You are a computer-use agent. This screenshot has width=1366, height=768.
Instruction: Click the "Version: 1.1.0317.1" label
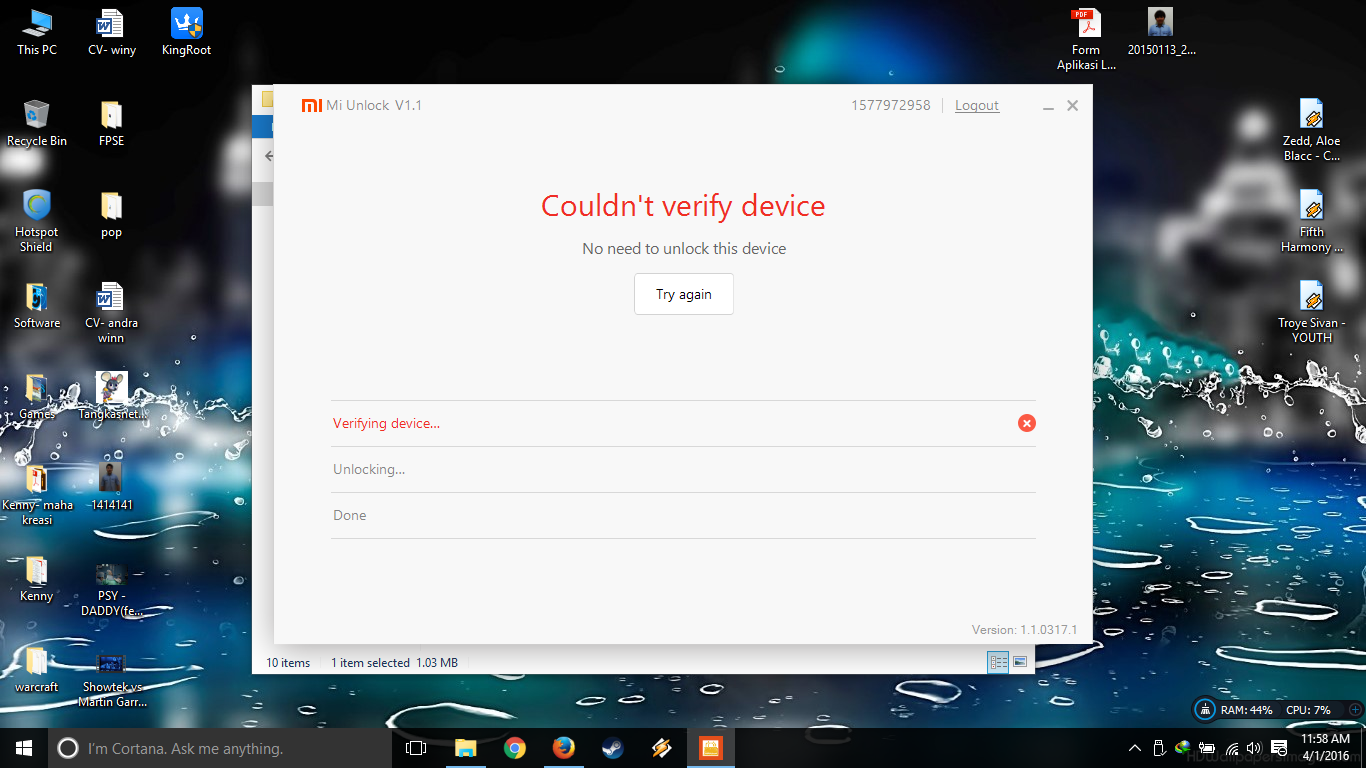(x=1024, y=630)
